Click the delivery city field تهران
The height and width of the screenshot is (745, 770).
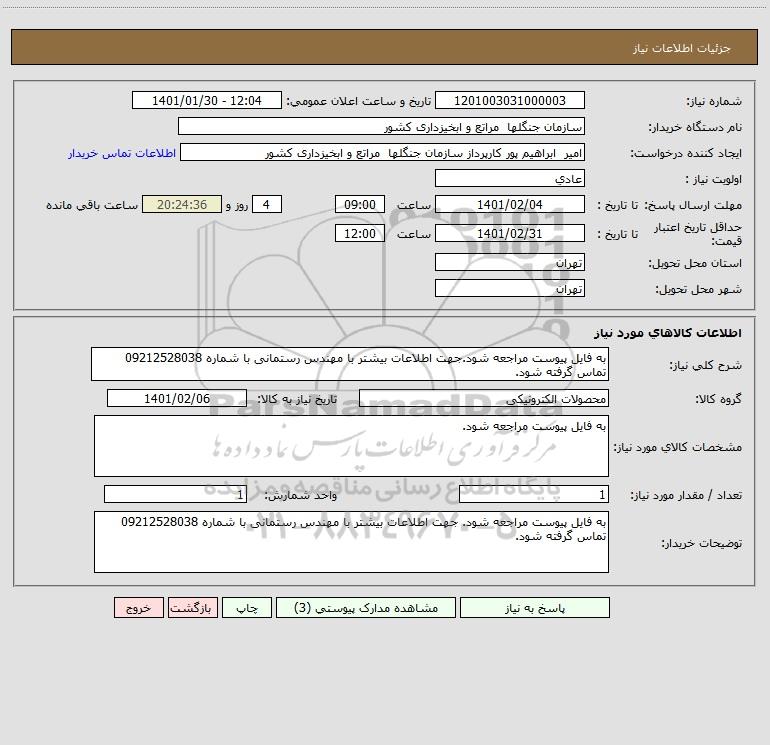coord(510,288)
